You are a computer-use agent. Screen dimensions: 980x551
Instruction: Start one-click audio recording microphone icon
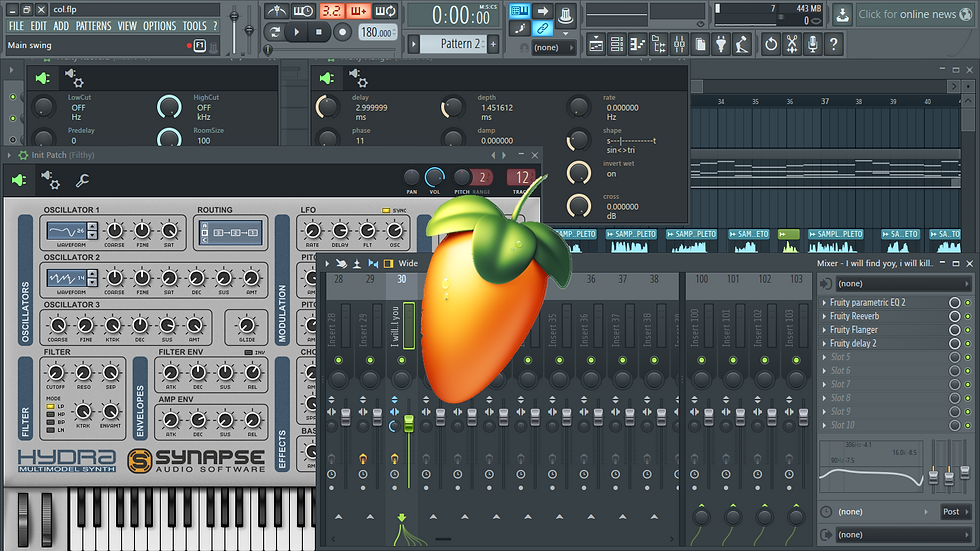click(x=812, y=44)
